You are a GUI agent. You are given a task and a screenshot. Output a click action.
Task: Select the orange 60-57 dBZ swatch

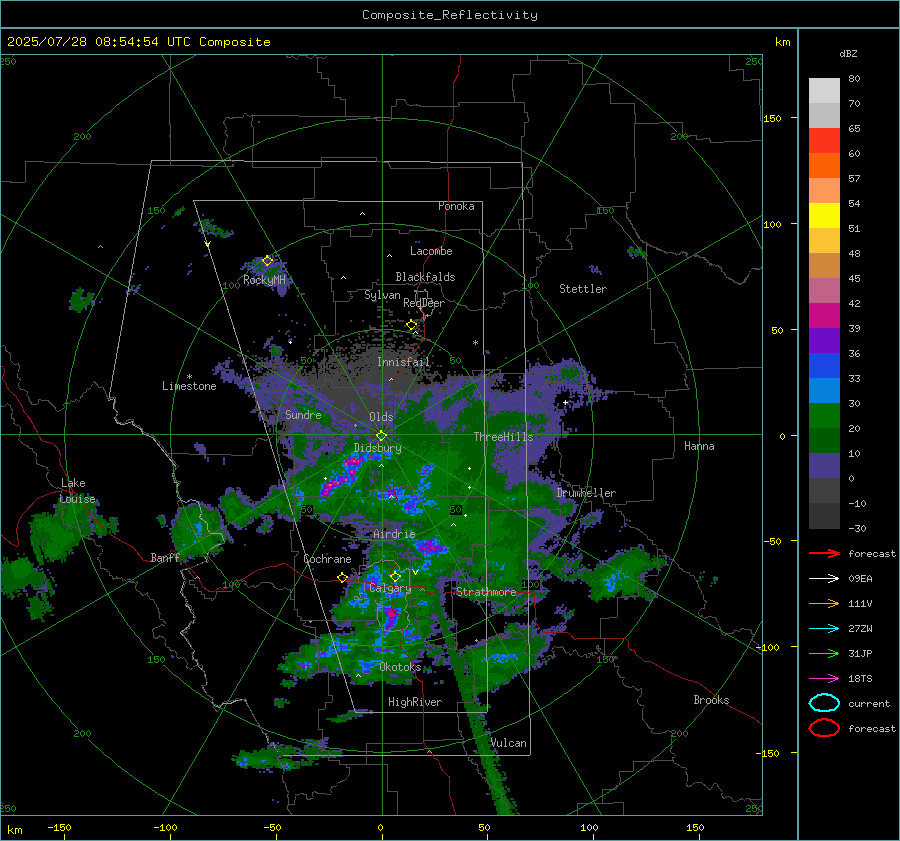click(824, 166)
